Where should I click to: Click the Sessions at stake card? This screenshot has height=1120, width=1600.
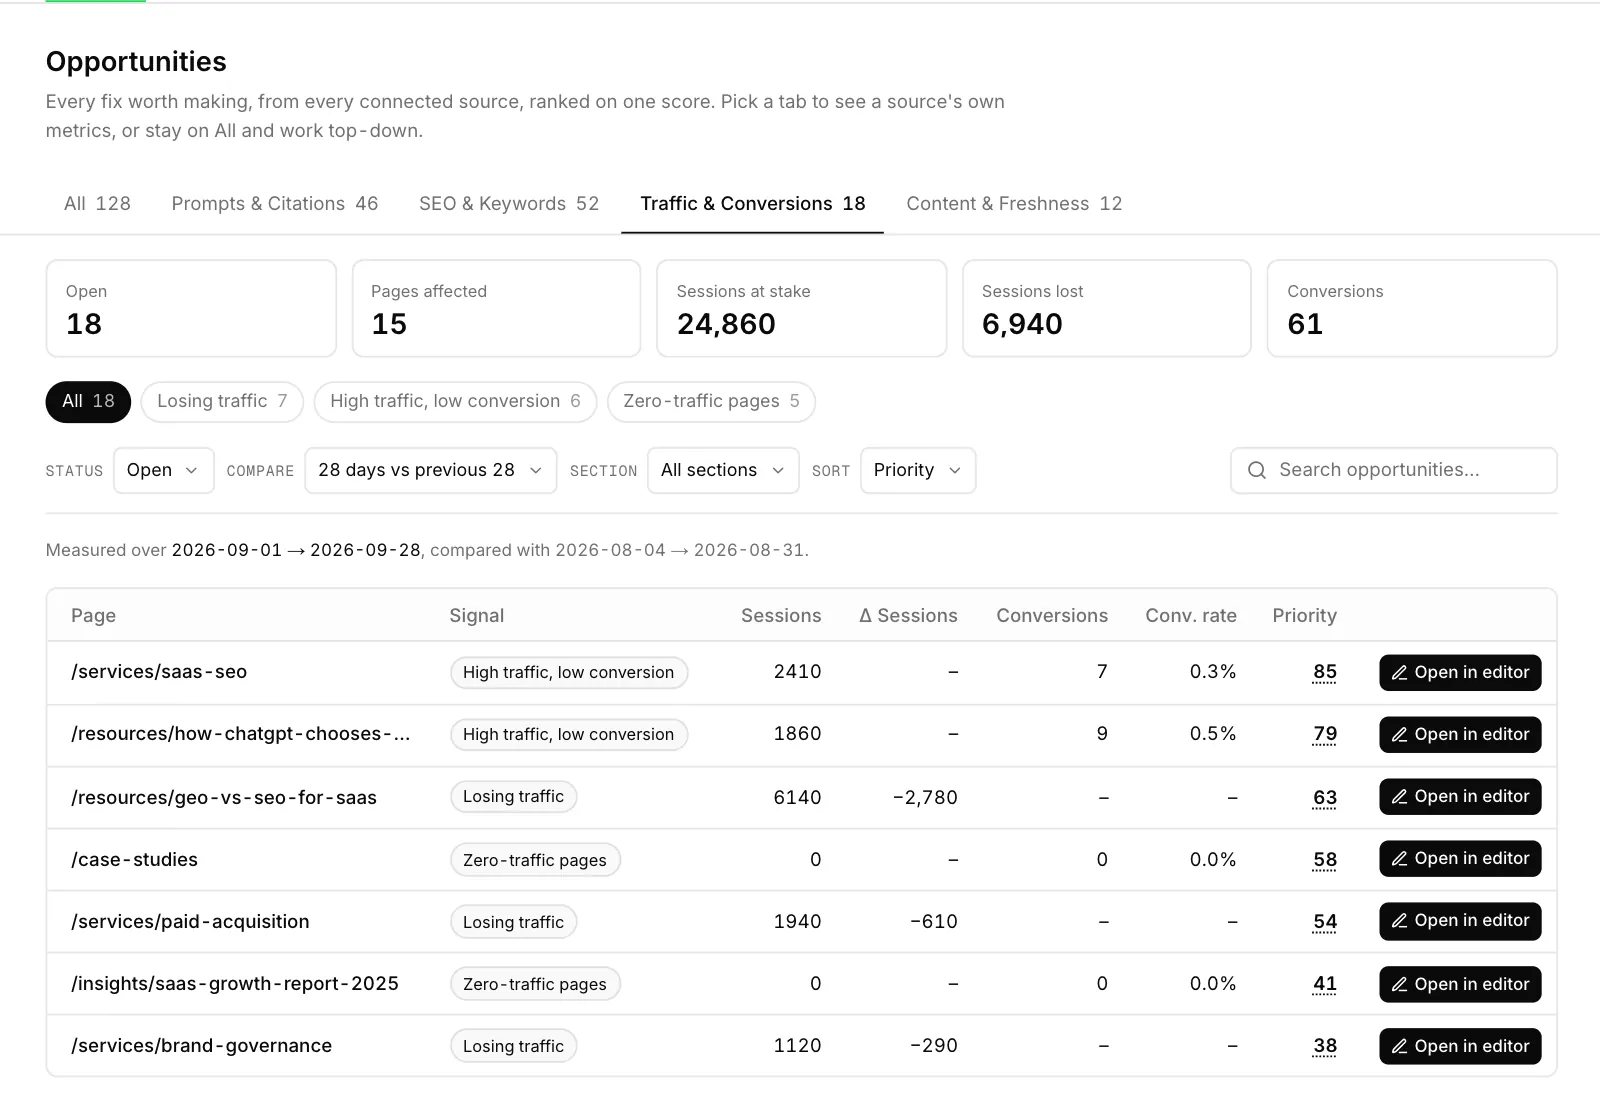tap(801, 308)
